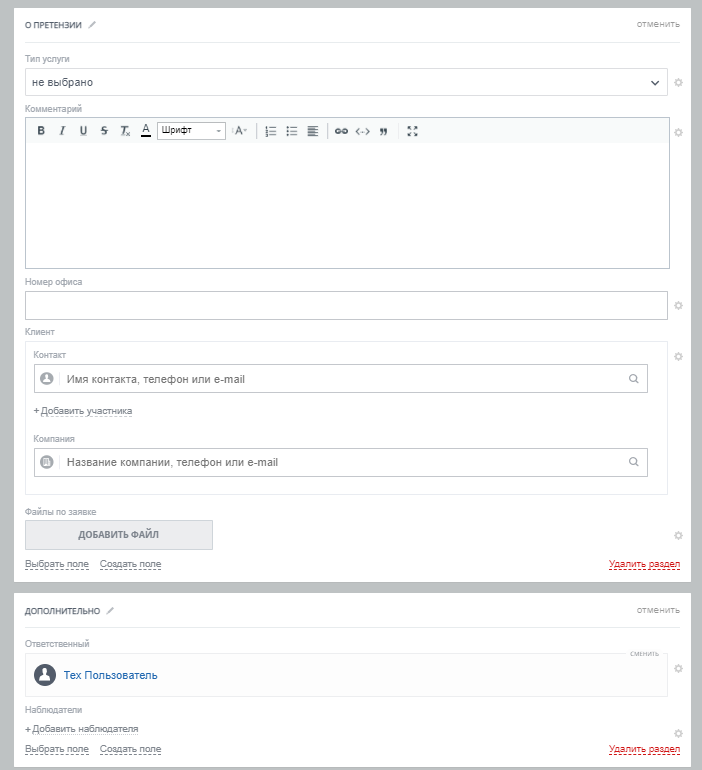The image size is (702, 770).
Task: Toggle italic formatting in comment editor
Action: [x=62, y=131]
